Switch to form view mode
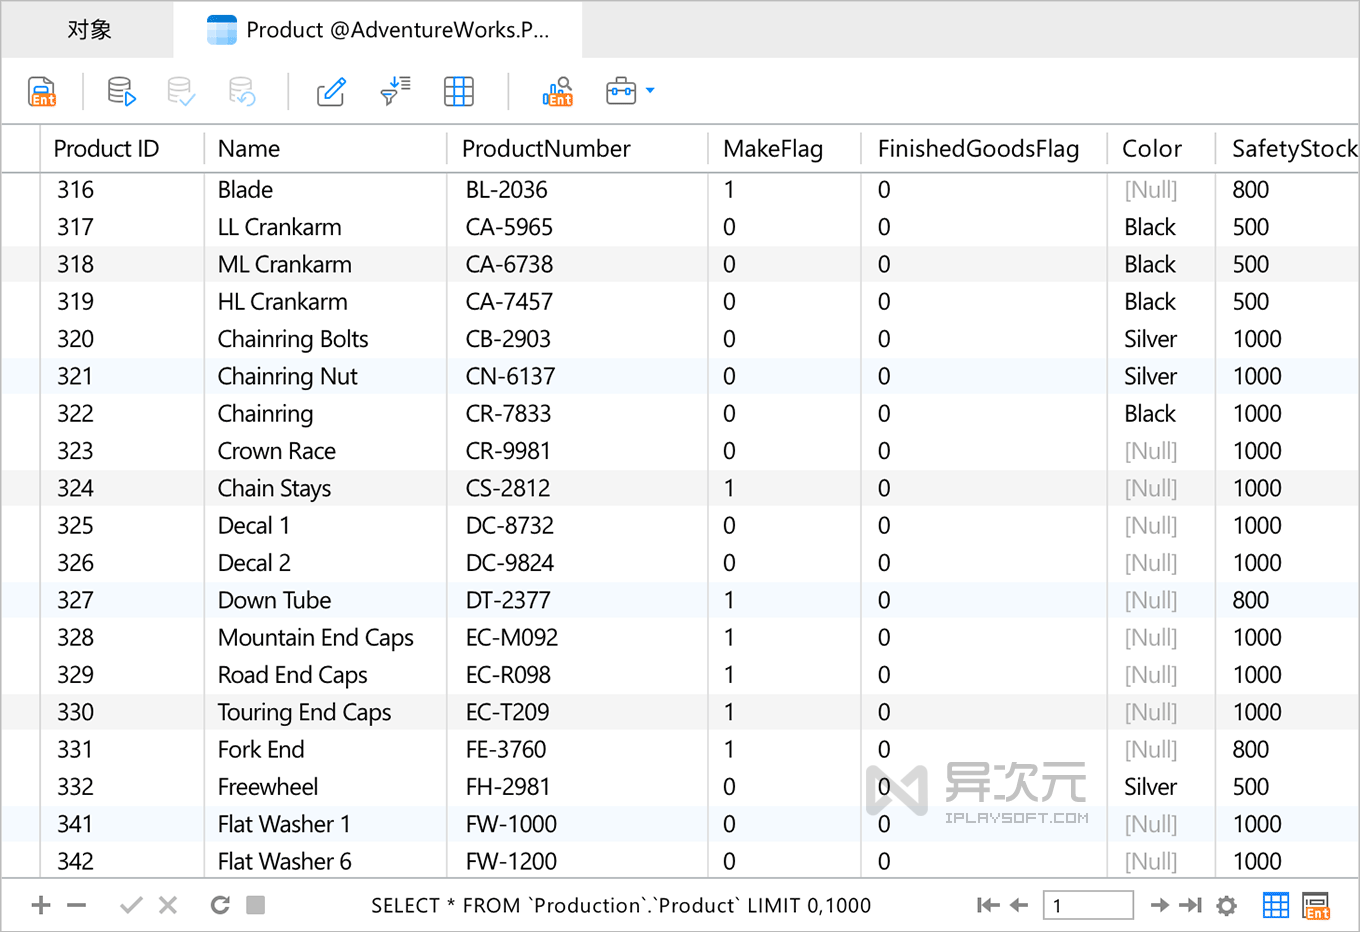This screenshot has width=1360, height=932. [x=1316, y=905]
